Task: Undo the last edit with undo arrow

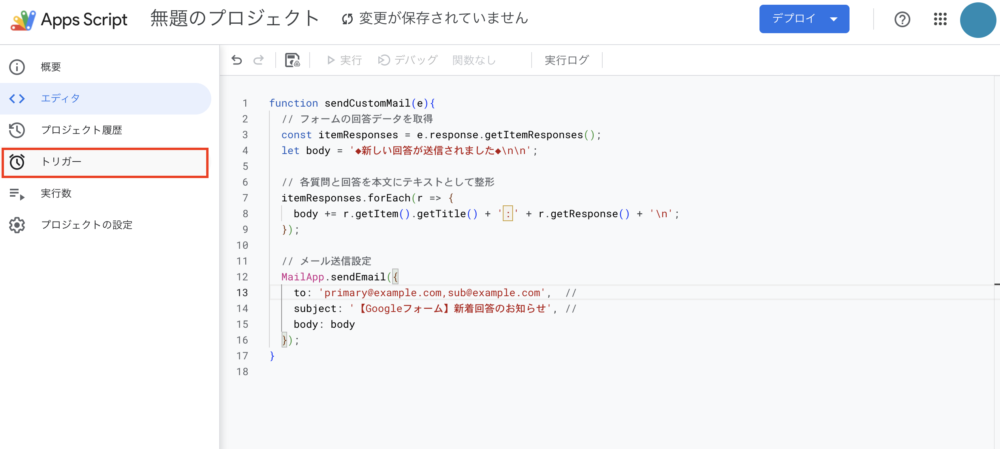Action: [x=237, y=60]
